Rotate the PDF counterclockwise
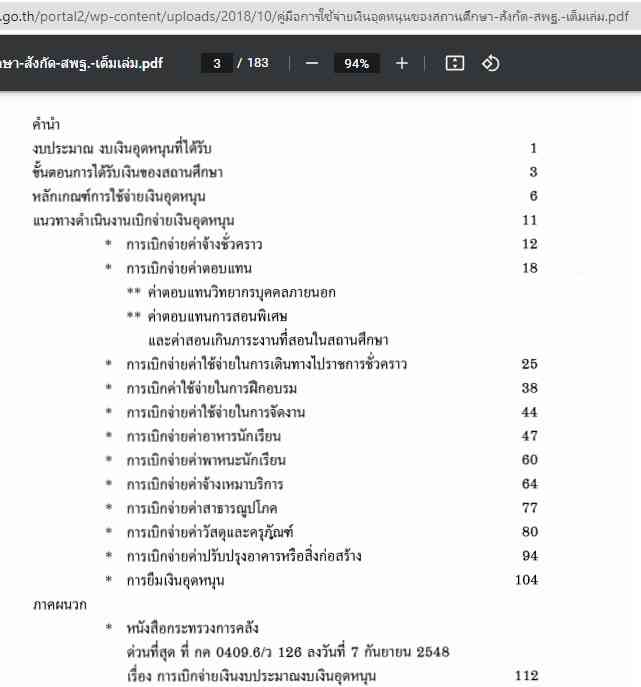The image size is (641, 687). (x=490, y=63)
